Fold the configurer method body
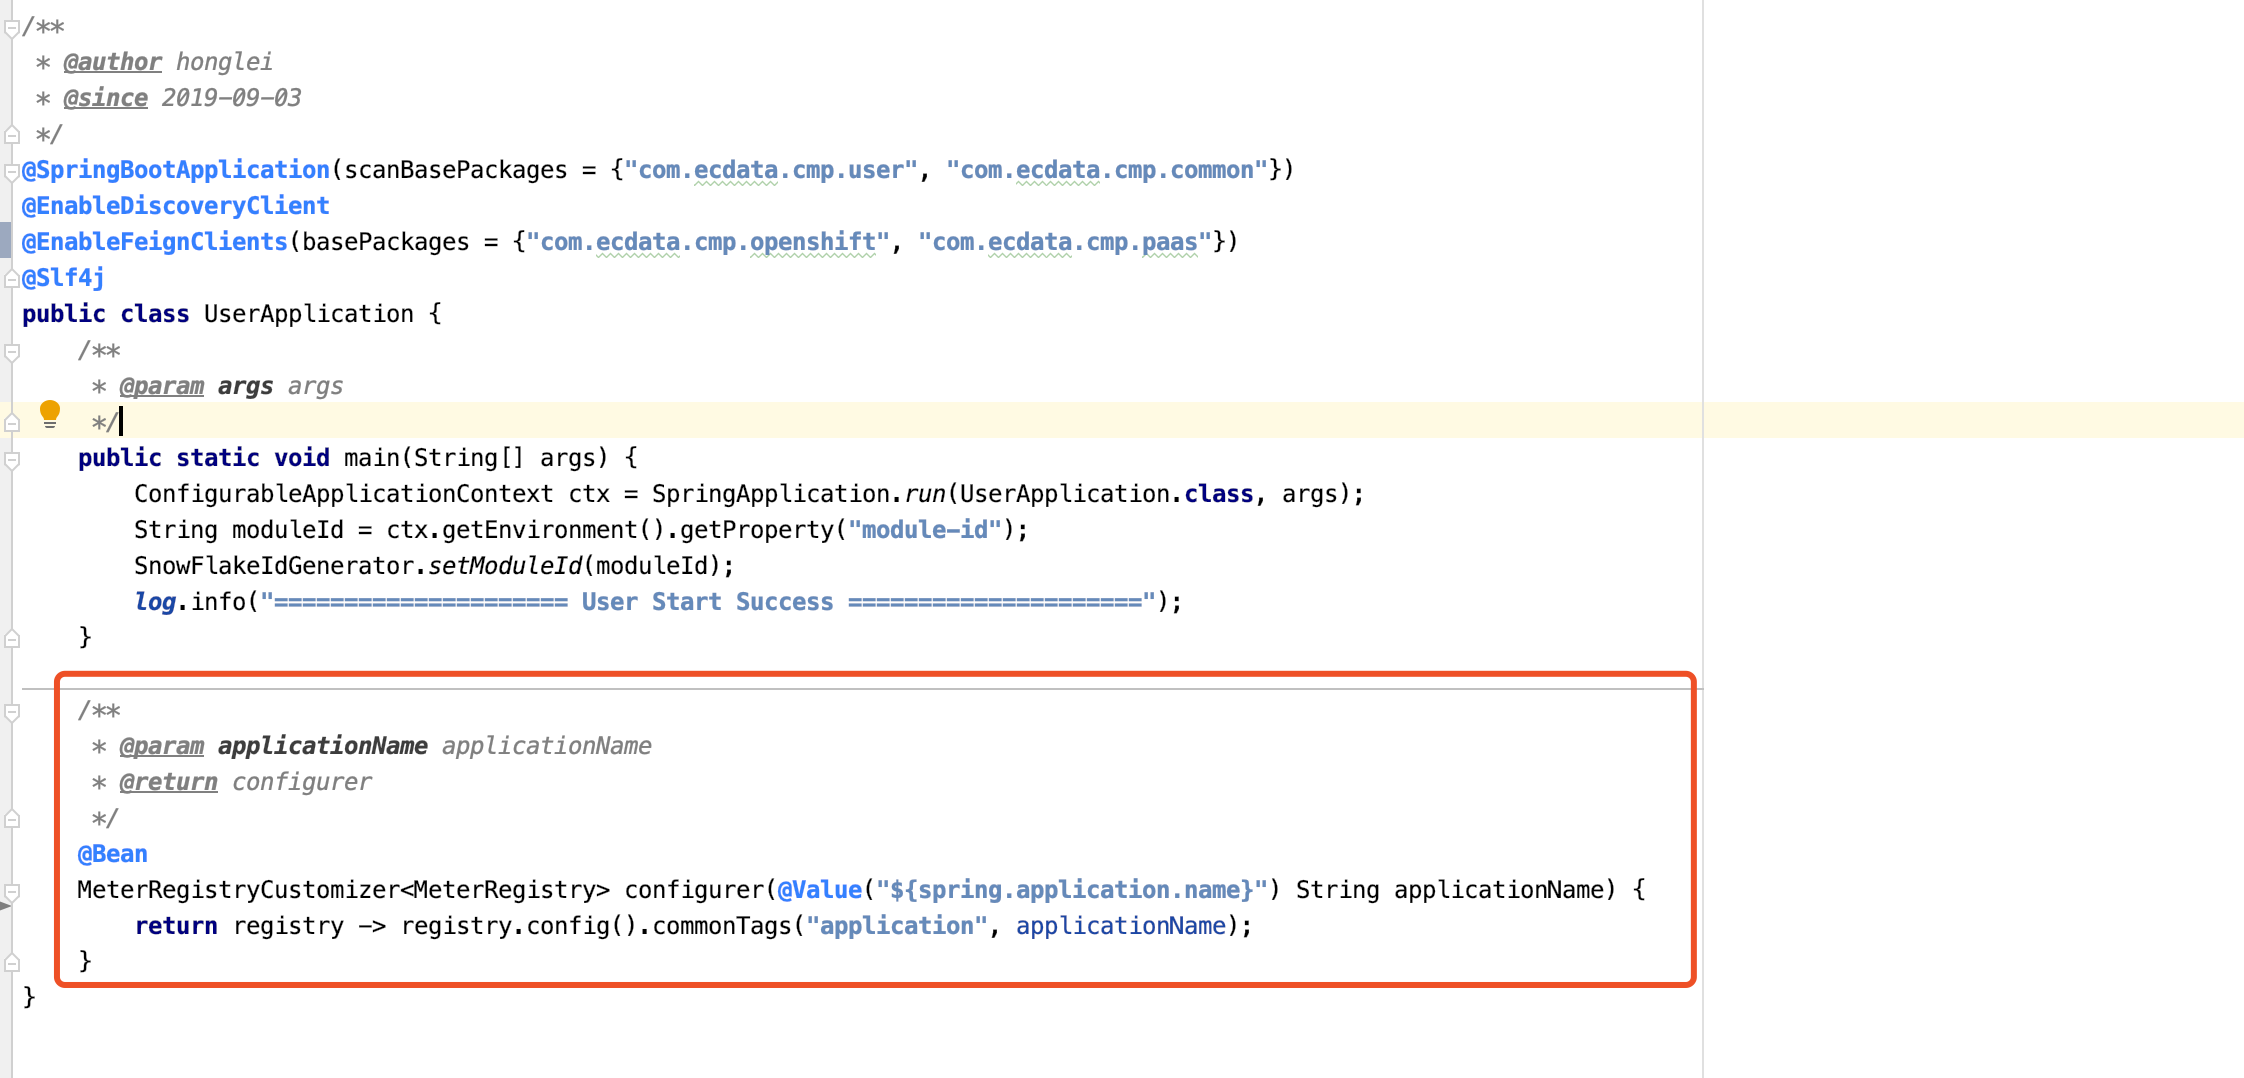 tap(12, 891)
